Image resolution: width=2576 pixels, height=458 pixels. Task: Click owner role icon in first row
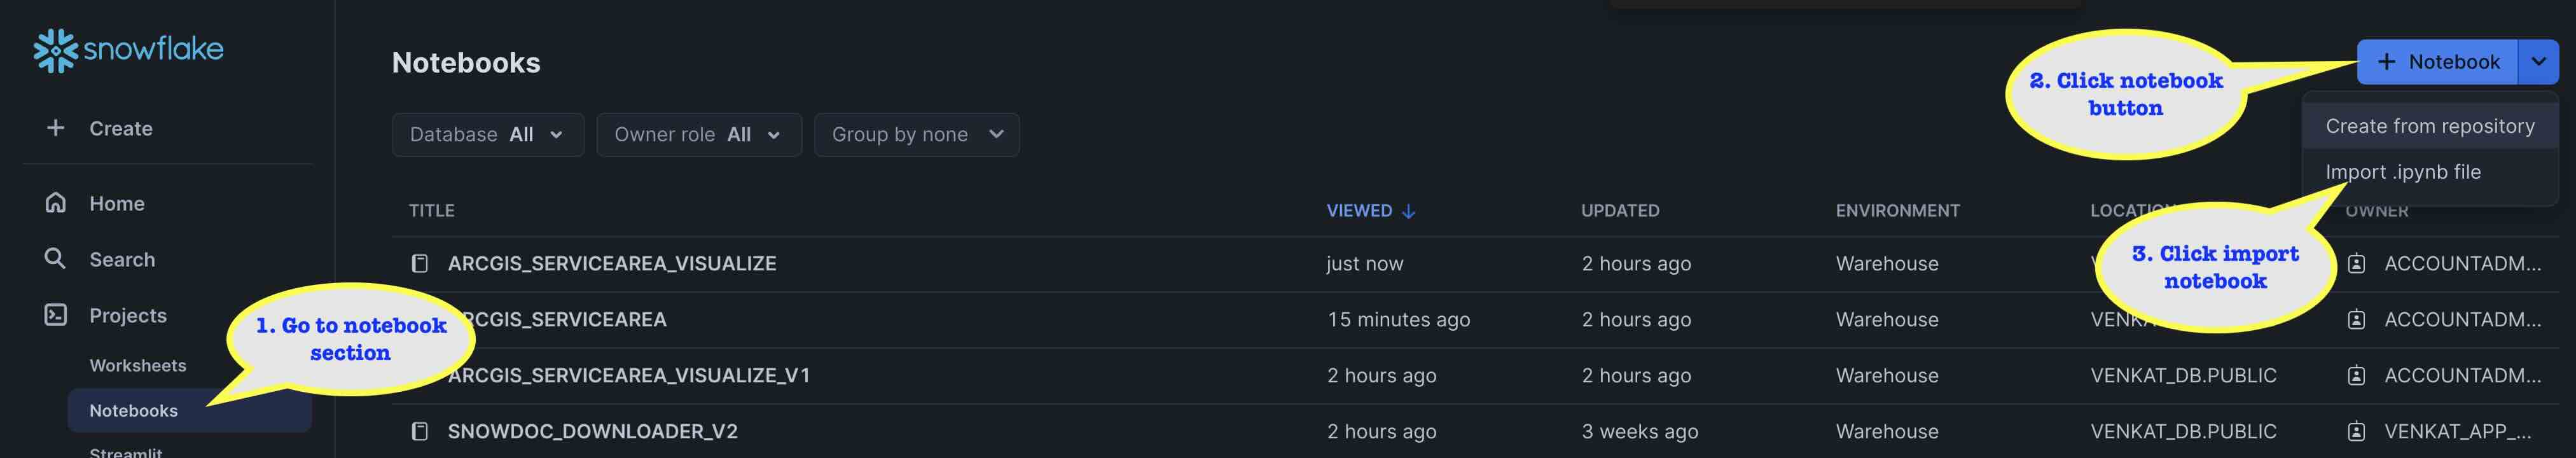pos(2356,264)
